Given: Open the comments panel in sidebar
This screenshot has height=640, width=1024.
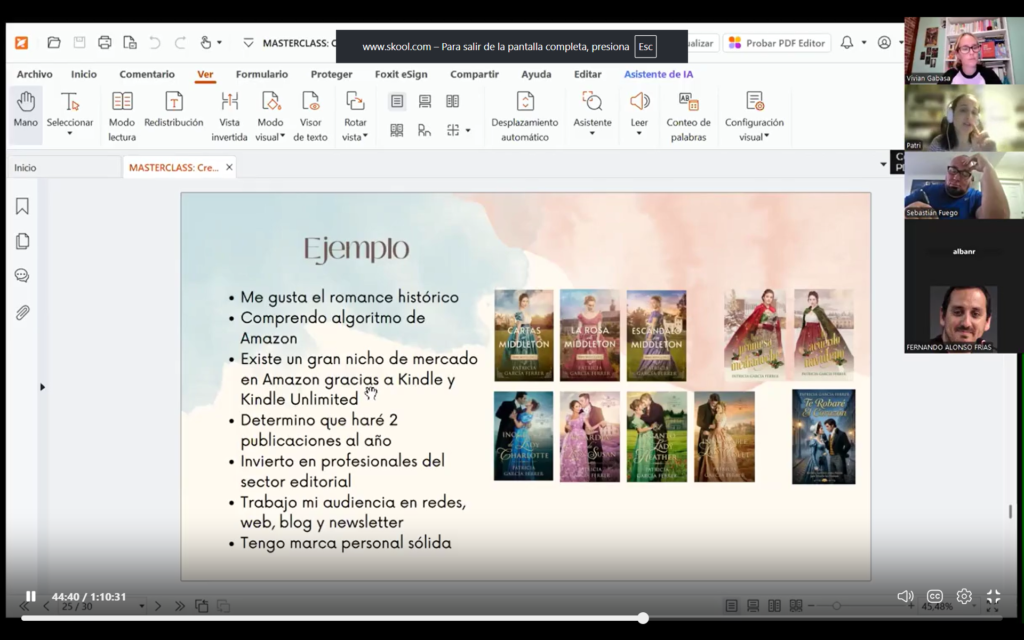Looking at the screenshot, I should point(22,276).
